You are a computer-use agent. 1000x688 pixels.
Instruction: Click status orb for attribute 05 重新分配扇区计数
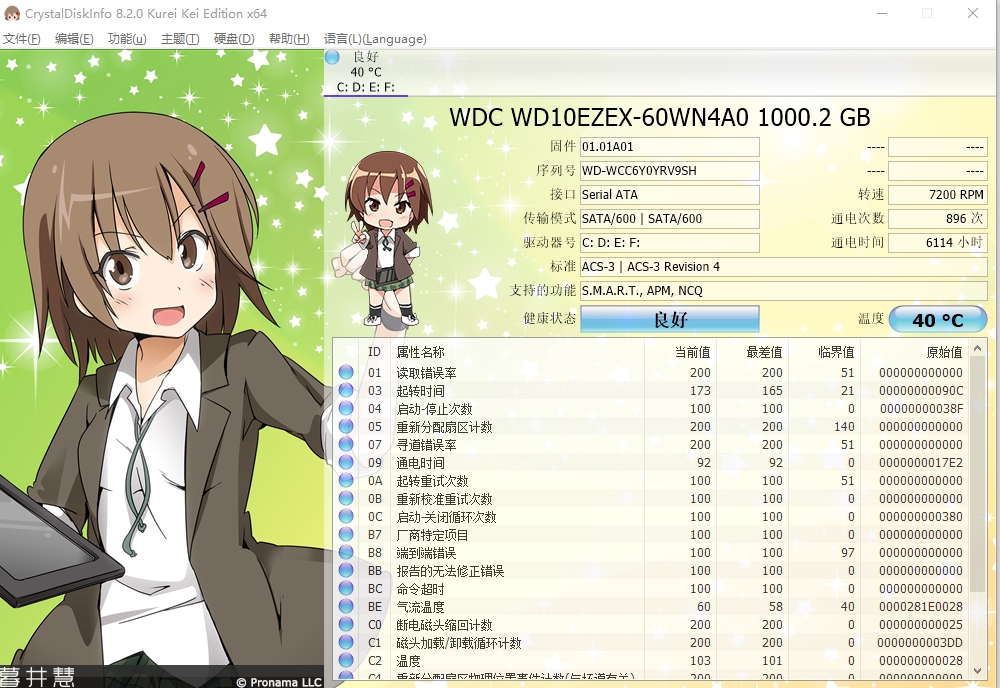[x=346, y=427]
